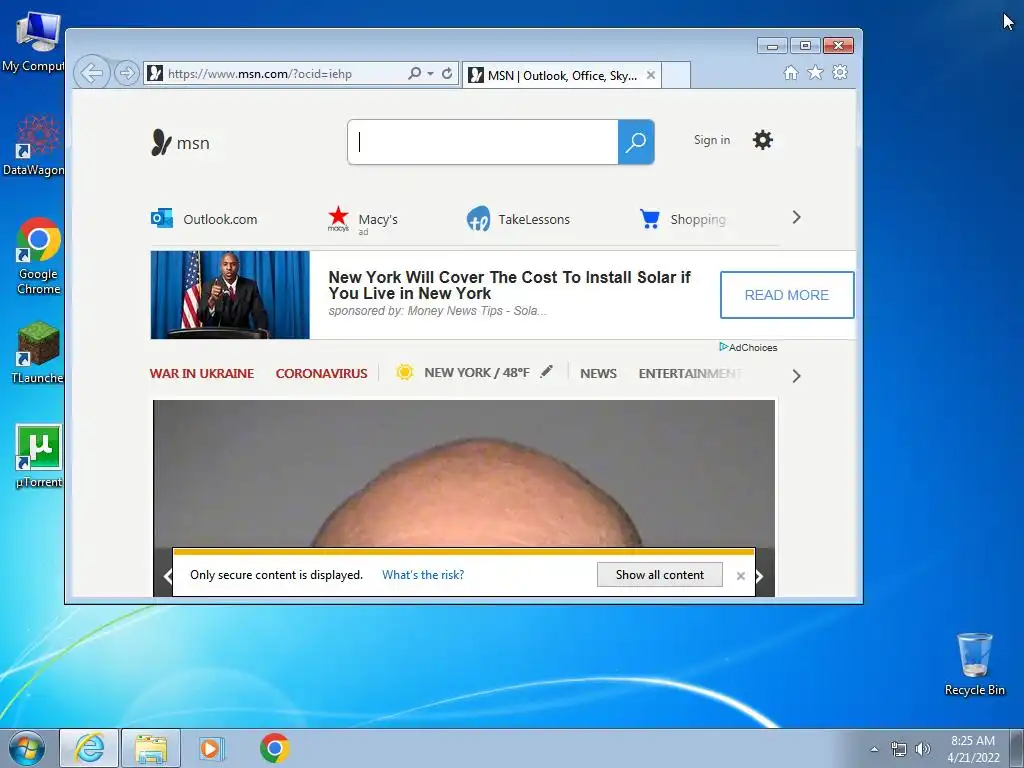
Task: Edit weather location with pencil icon
Action: (546, 372)
